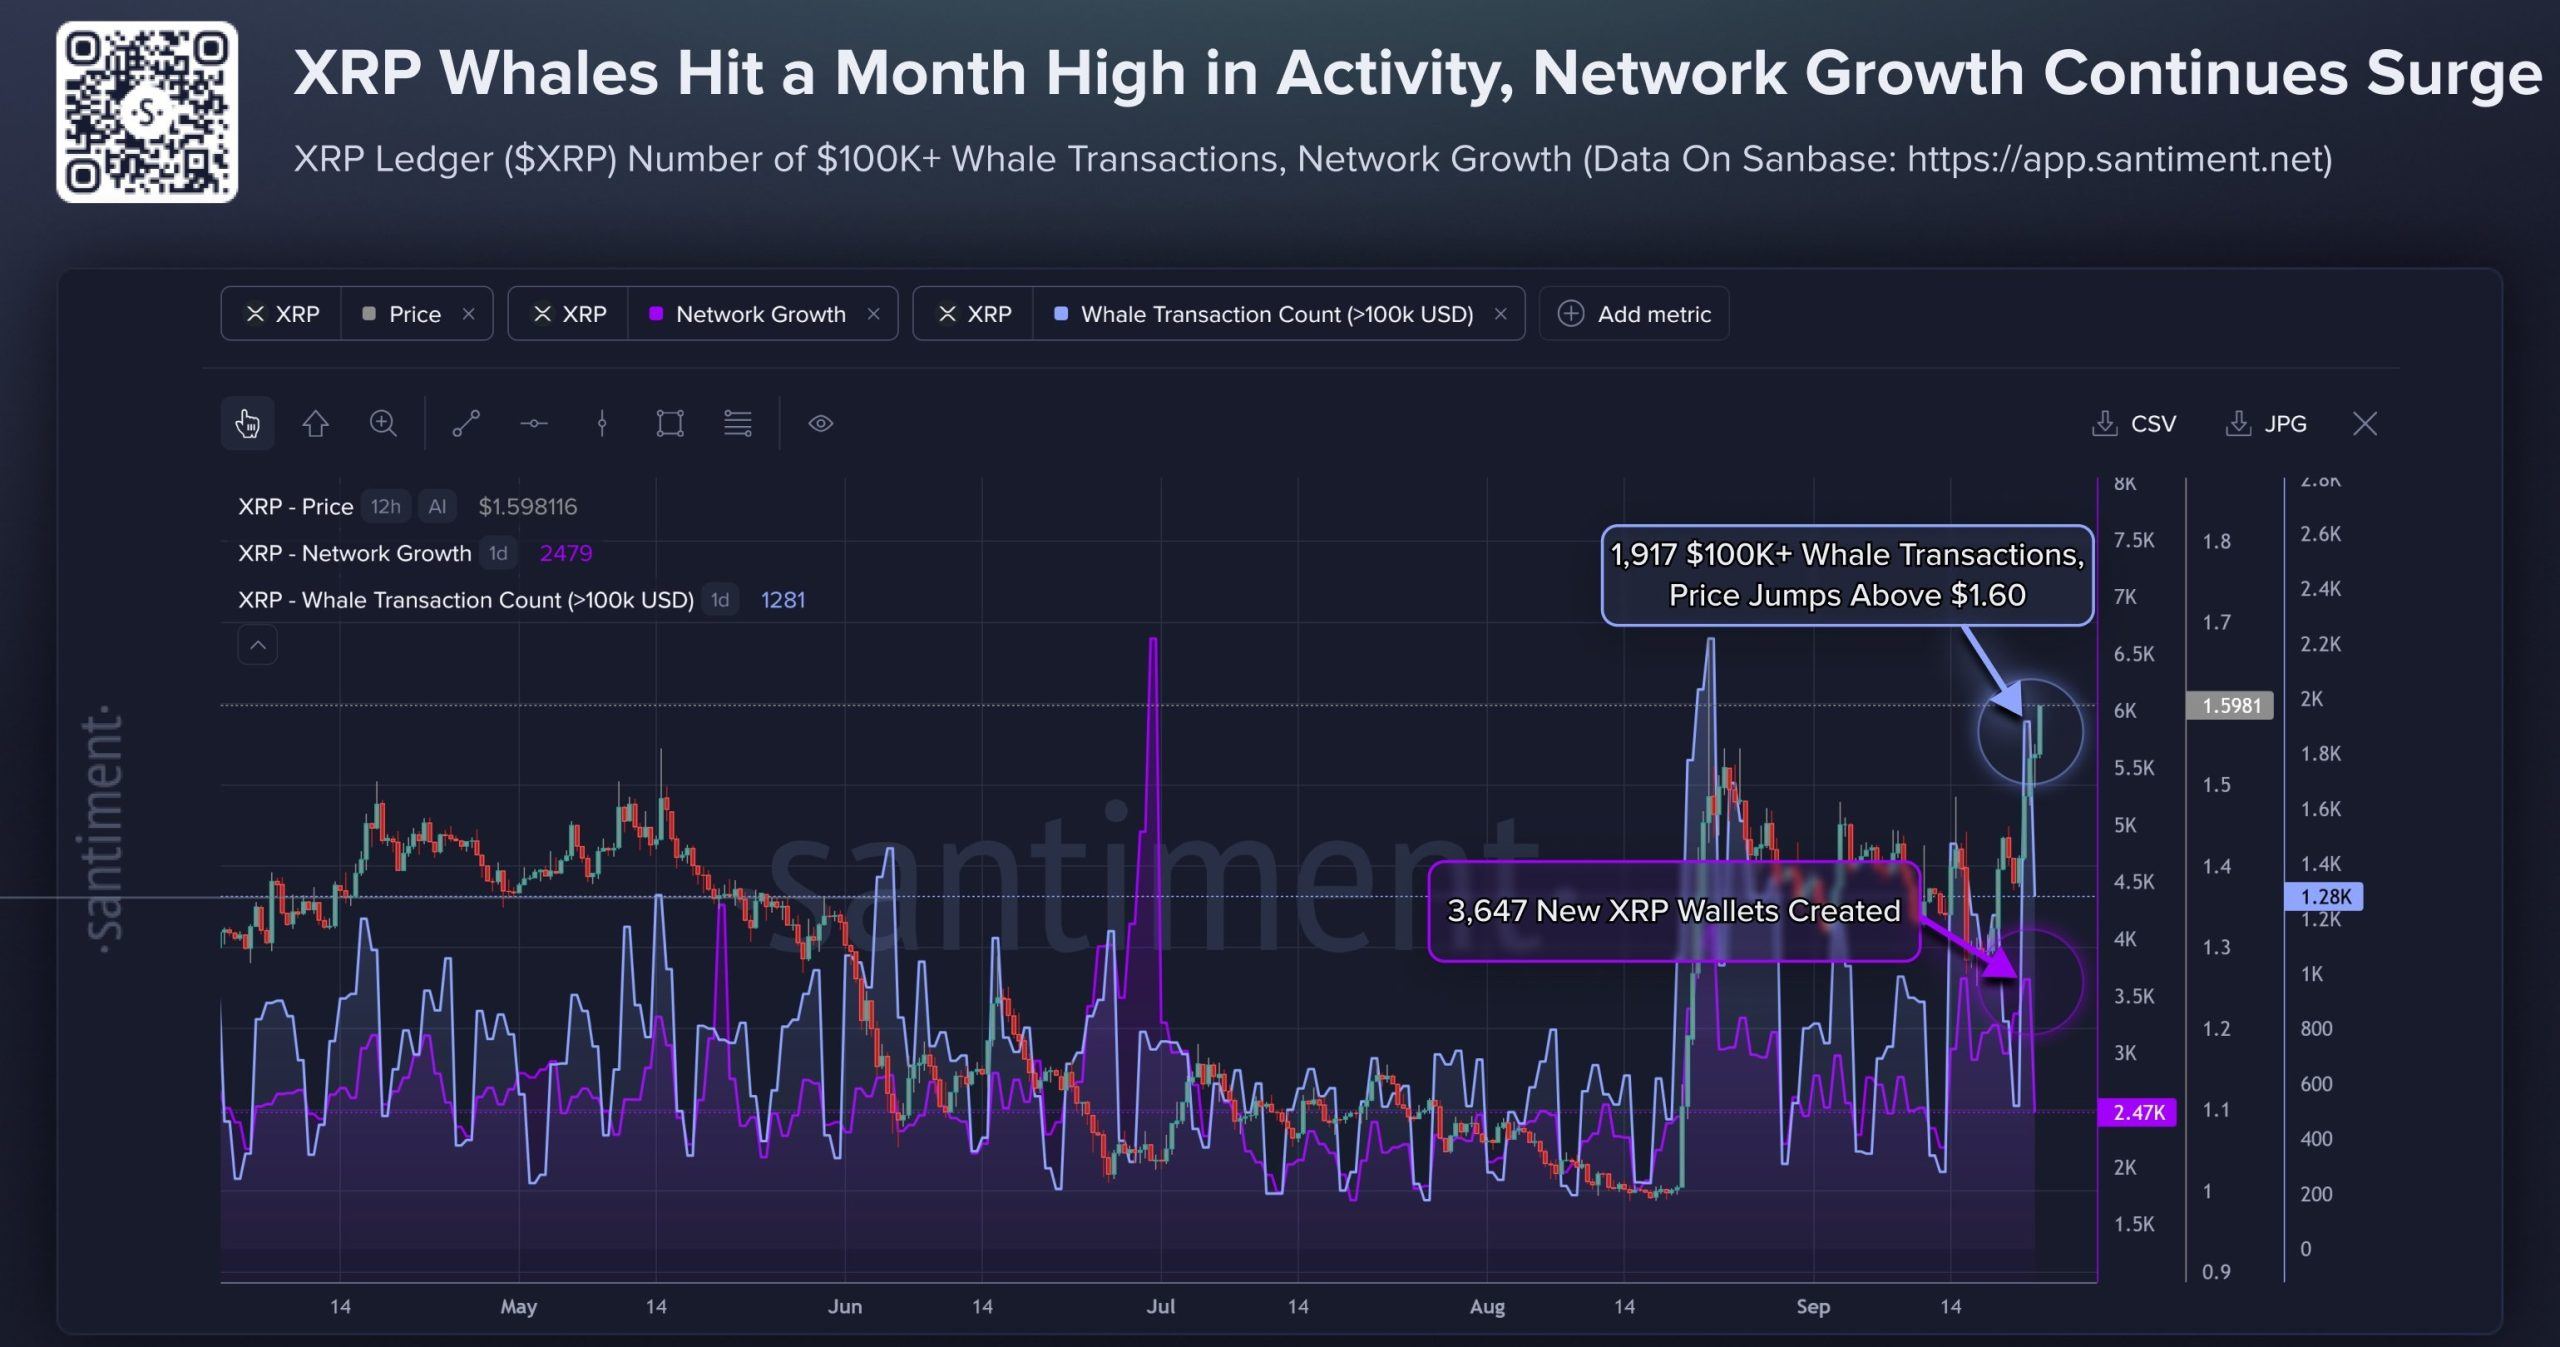Collapse the chart legend chevron
This screenshot has width=2560, height=1347.
(258, 645)
